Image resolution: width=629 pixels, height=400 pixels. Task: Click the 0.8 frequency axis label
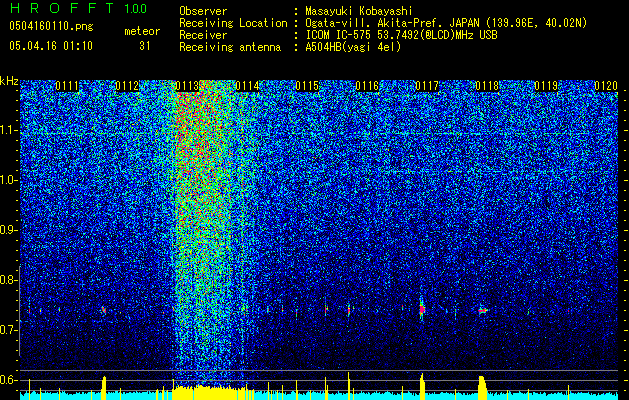pos(8,280)
